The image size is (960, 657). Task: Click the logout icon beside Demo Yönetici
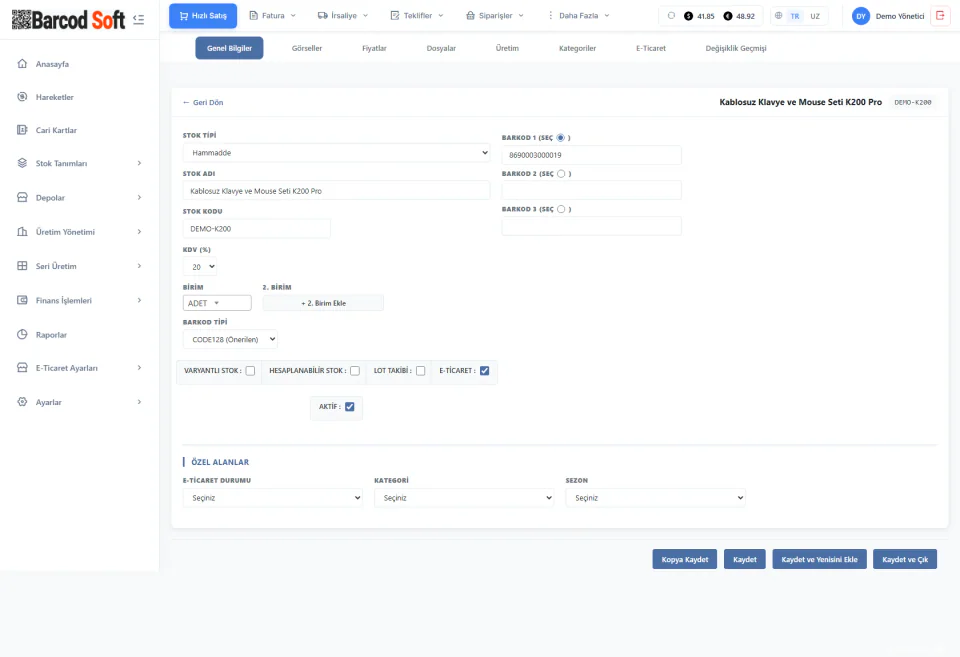tap(940, 16)
